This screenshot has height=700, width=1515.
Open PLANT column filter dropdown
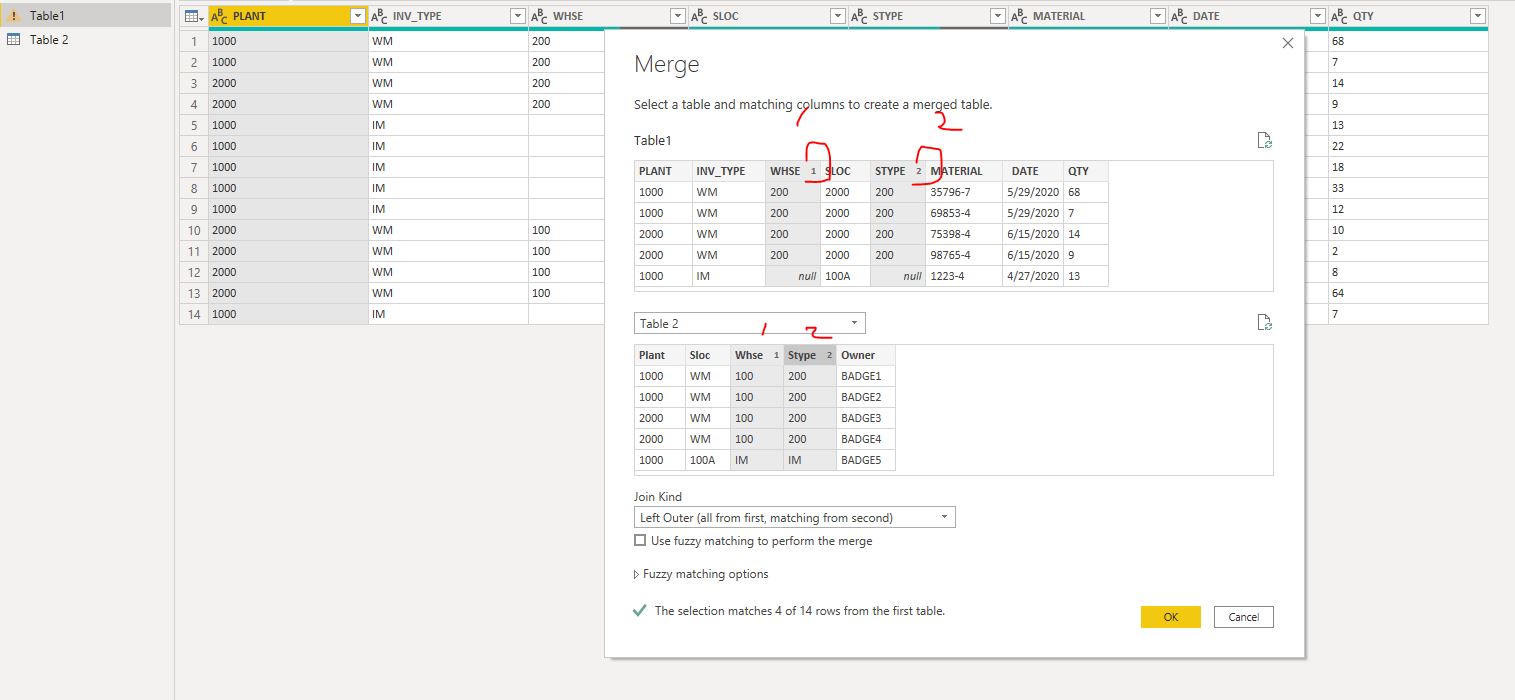pos(358,16)
